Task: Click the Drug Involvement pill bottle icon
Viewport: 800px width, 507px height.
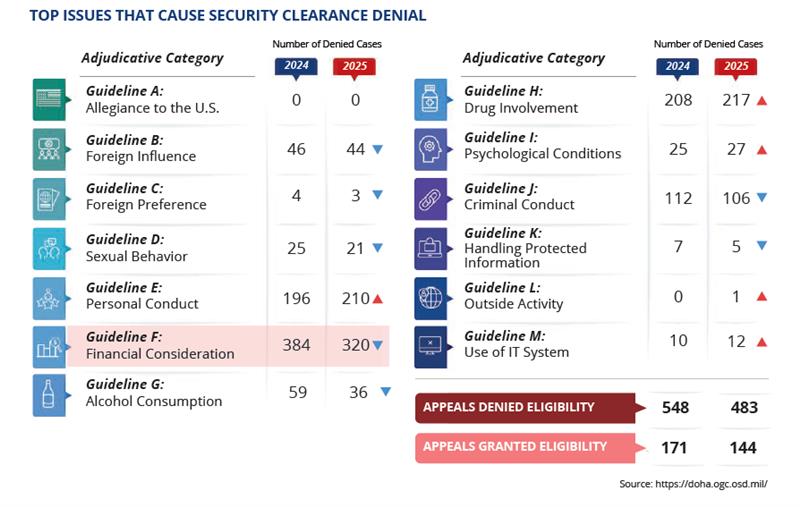Action: [430, 100]
